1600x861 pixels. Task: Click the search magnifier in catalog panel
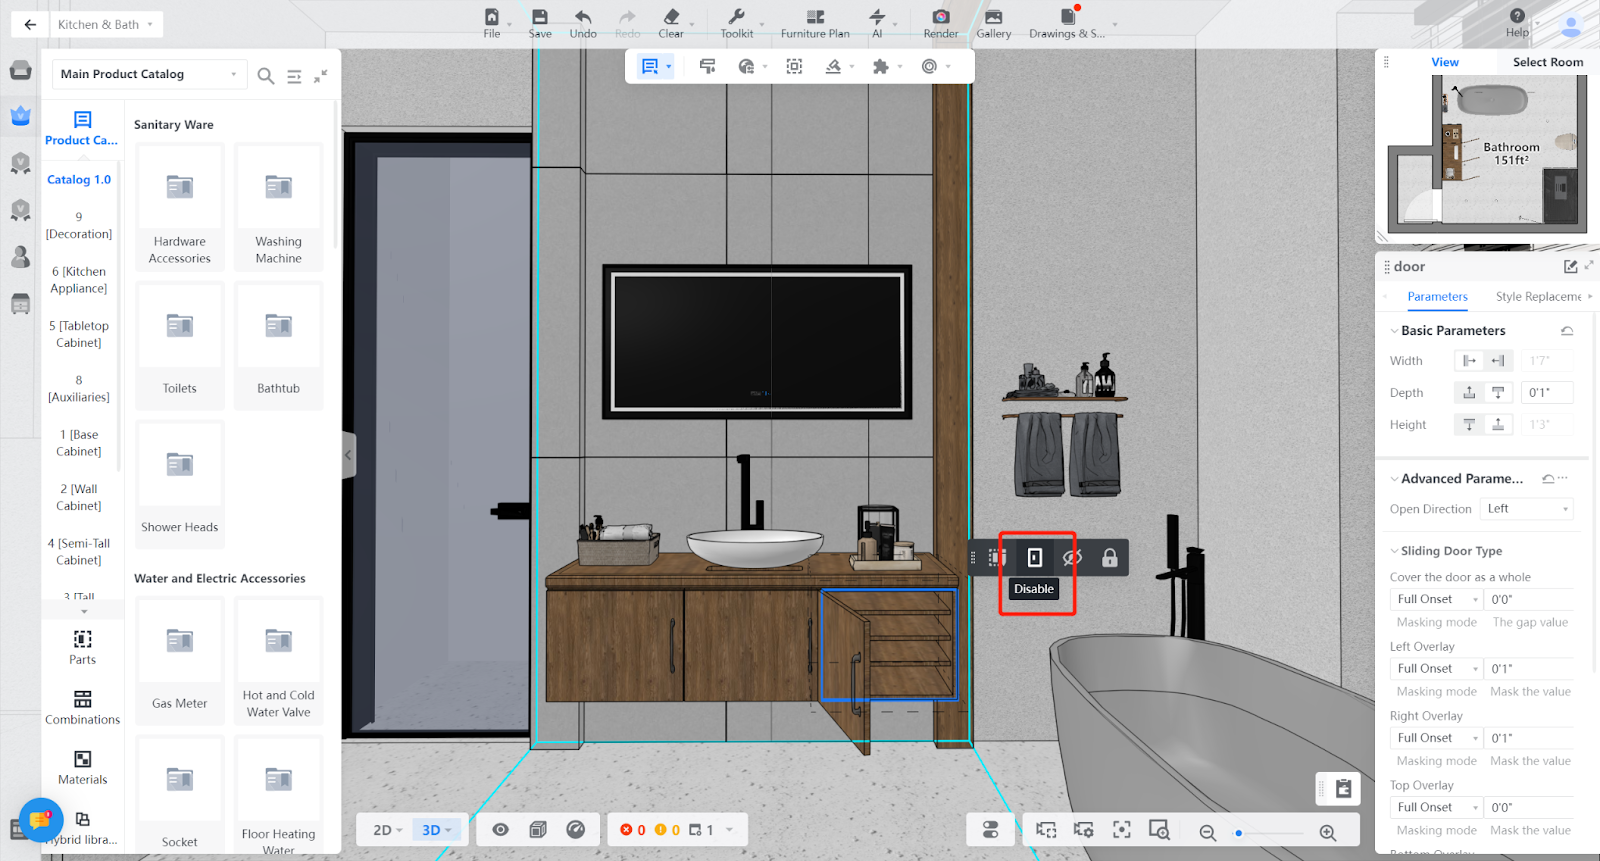pos(266,76)
